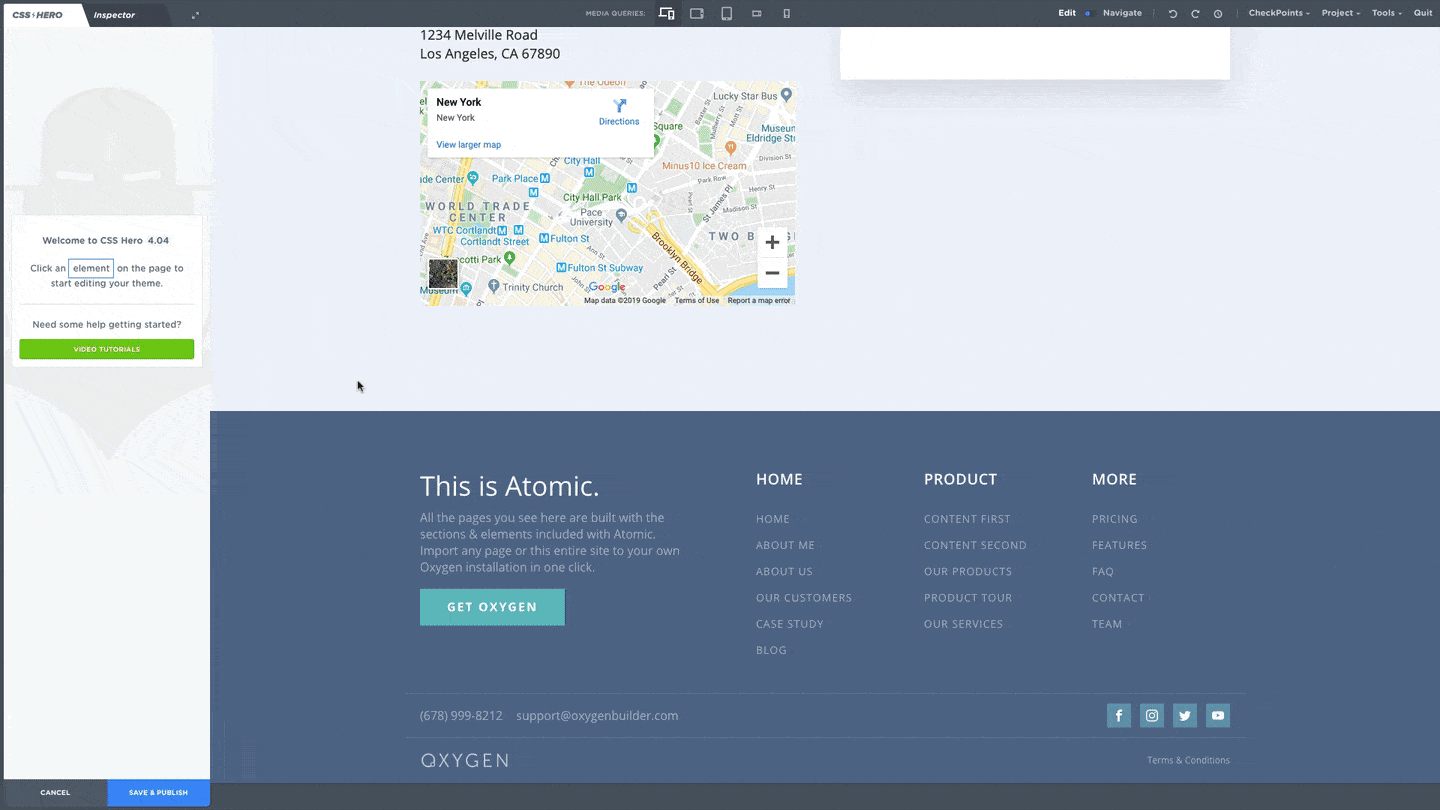Open the Content Second footer link
Screen dimensions: 1440x810
tap(975, 545)
